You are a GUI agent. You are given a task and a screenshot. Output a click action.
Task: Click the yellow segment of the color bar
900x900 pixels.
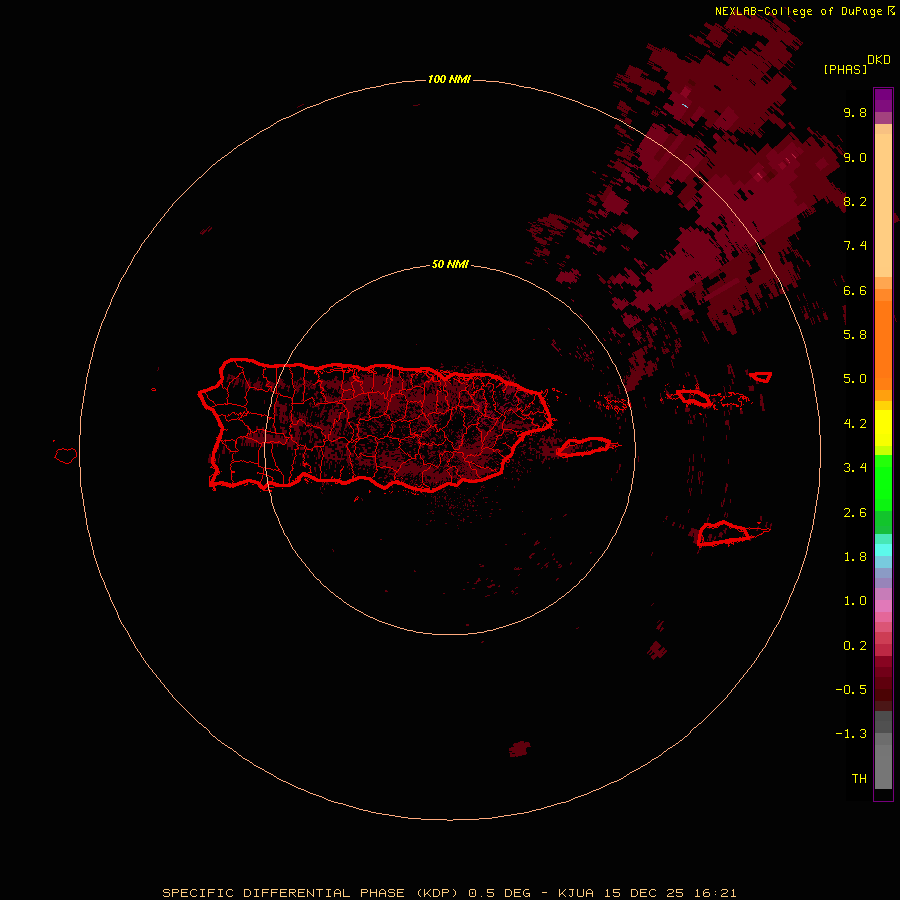pos(883,428)
